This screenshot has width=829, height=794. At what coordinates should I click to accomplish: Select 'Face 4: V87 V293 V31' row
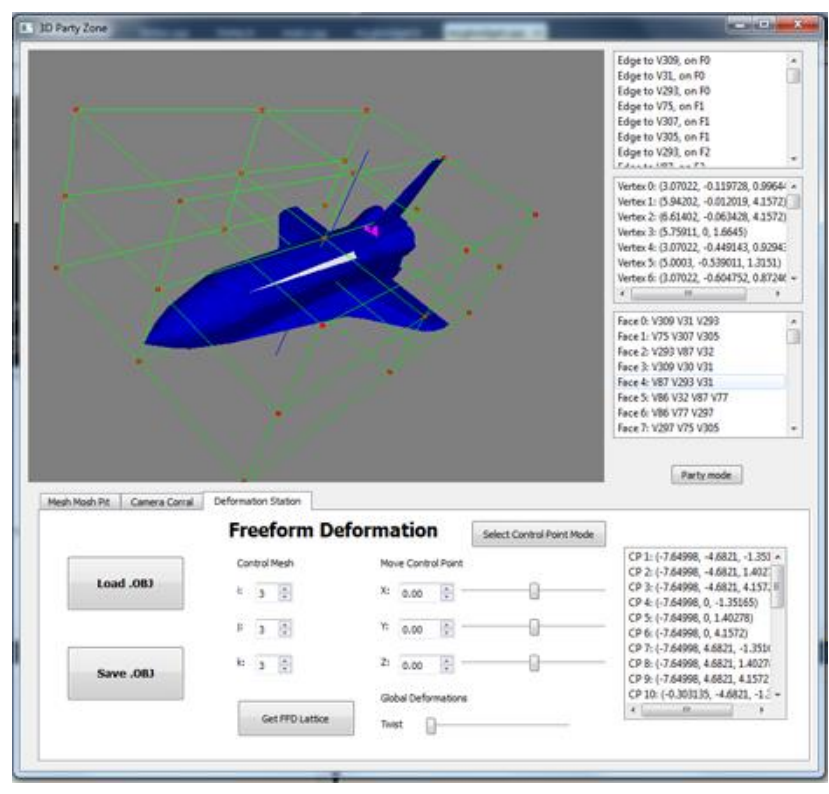click(x=701, y=382)
